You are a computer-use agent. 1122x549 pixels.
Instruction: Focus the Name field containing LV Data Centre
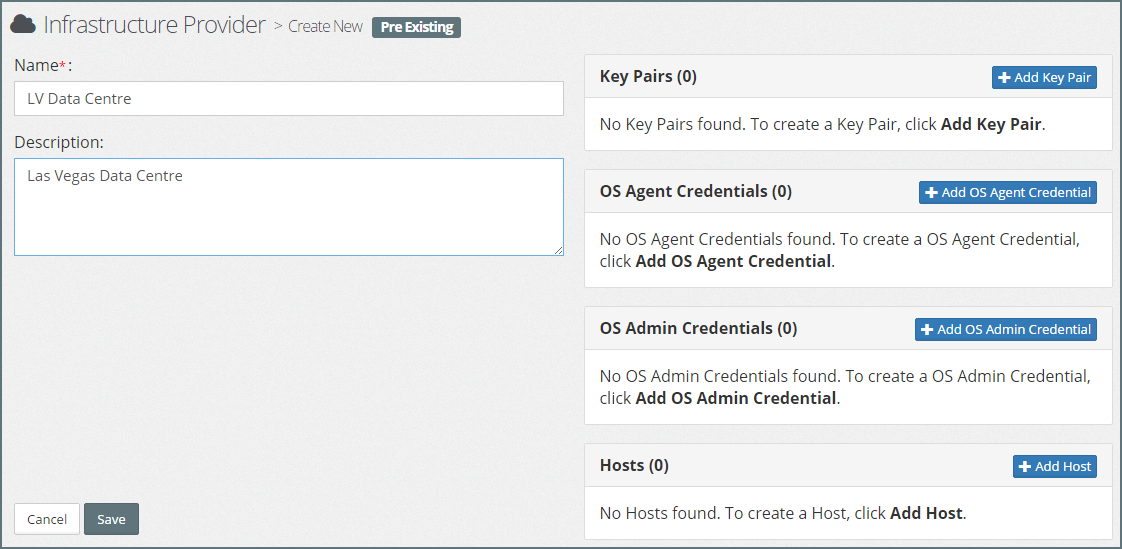pos(288,99)
